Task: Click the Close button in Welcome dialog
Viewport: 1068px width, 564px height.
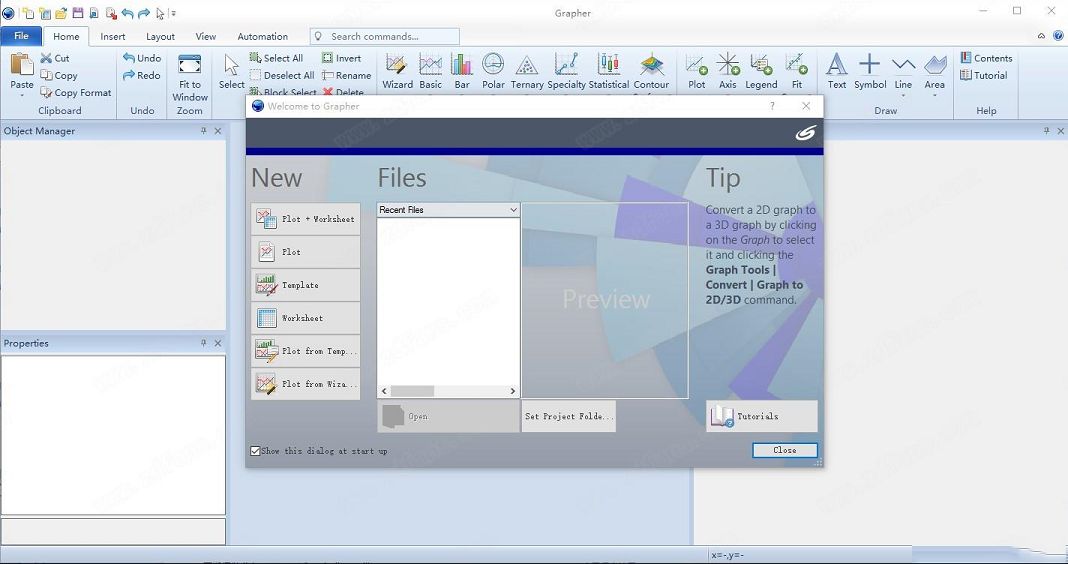Action: (x=785, y=450)
